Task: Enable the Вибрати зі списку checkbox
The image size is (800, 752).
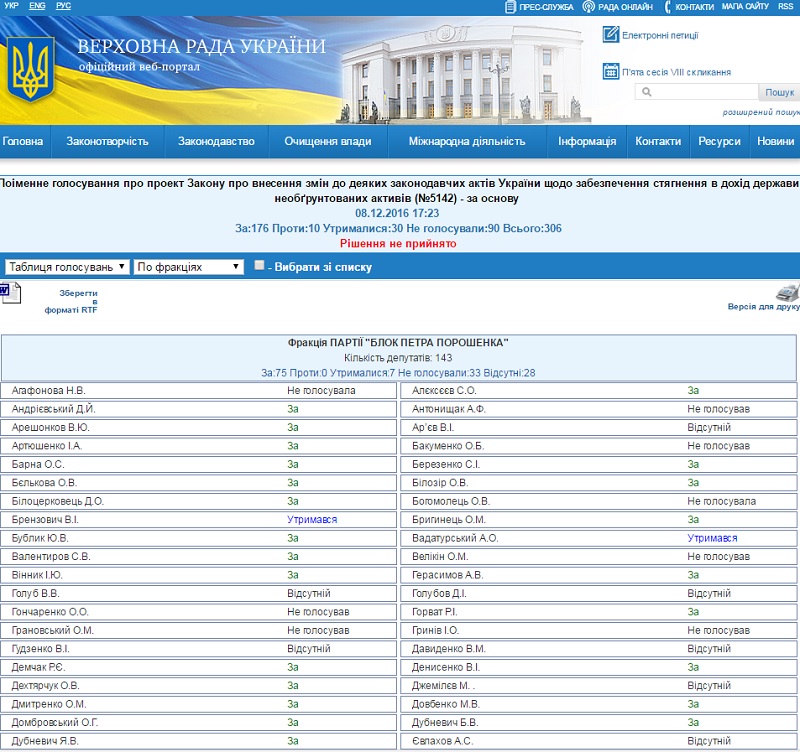Action: 260,266
